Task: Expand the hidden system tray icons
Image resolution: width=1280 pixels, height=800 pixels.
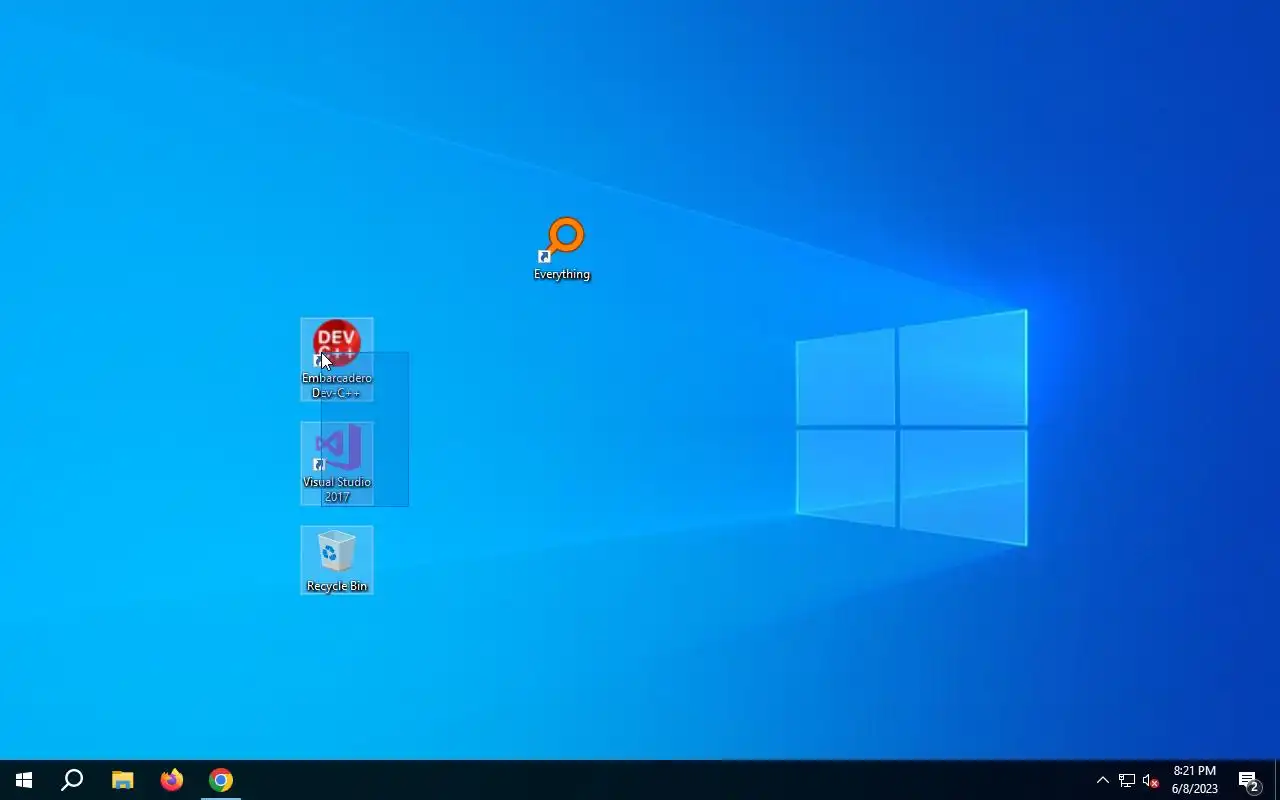Action: (x=1103, y=780)
